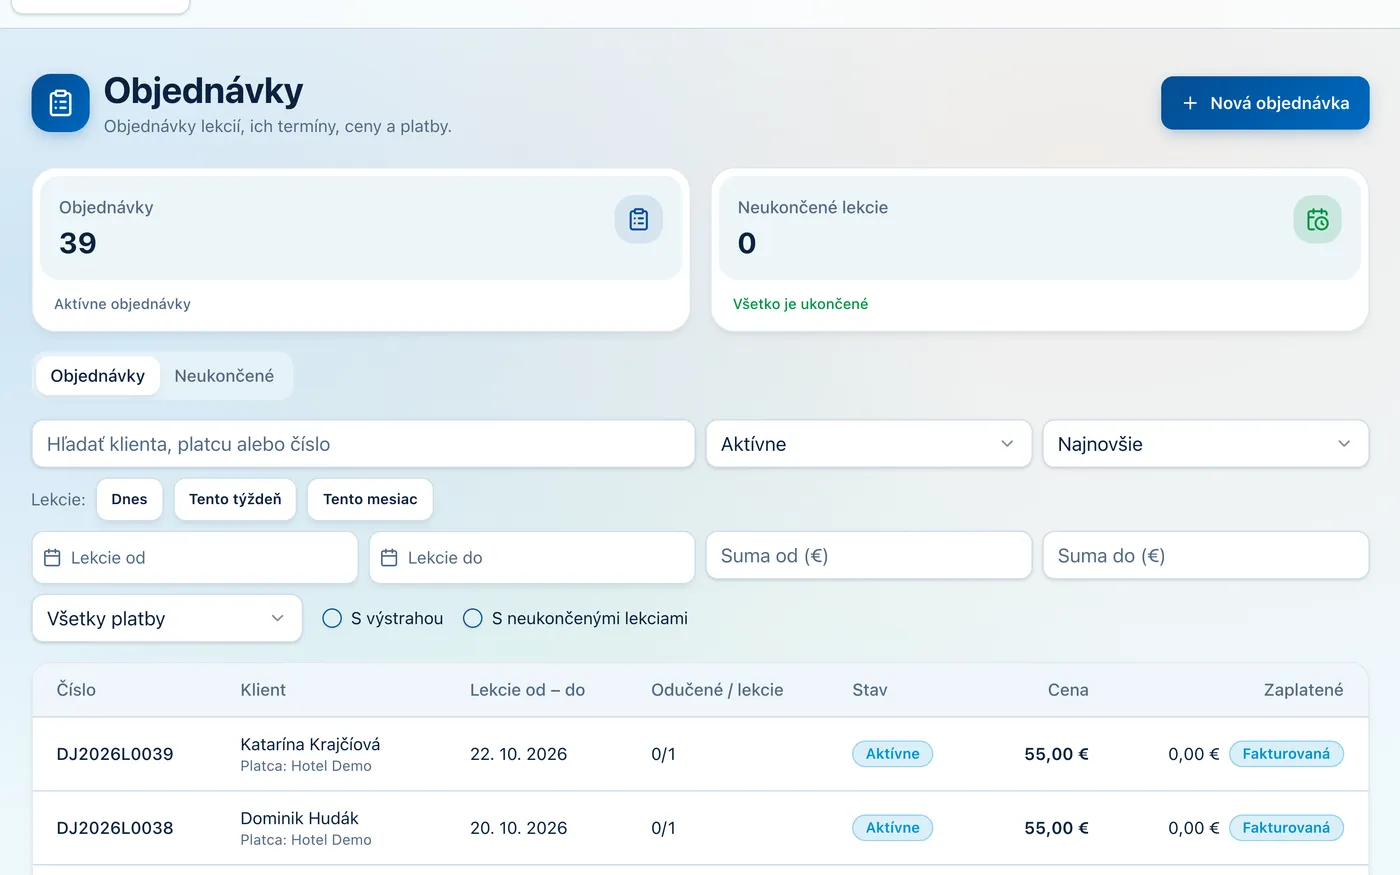Image resolution: width=1400 pixels, height=875 pixels.
Task: Click the calendar icon in Lekcie do
Action: 390,558
